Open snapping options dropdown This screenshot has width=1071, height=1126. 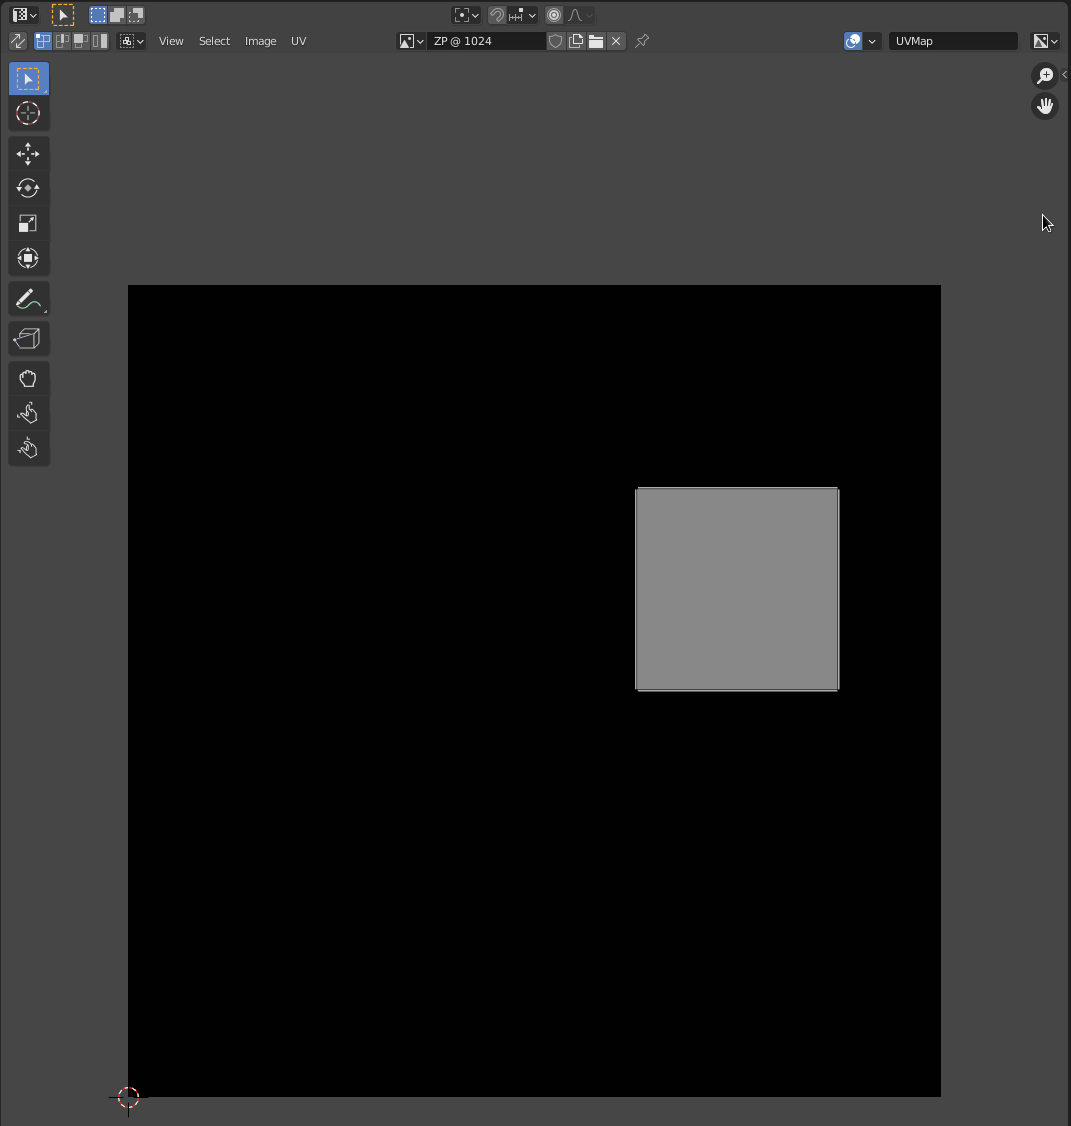tap(522, 15)
